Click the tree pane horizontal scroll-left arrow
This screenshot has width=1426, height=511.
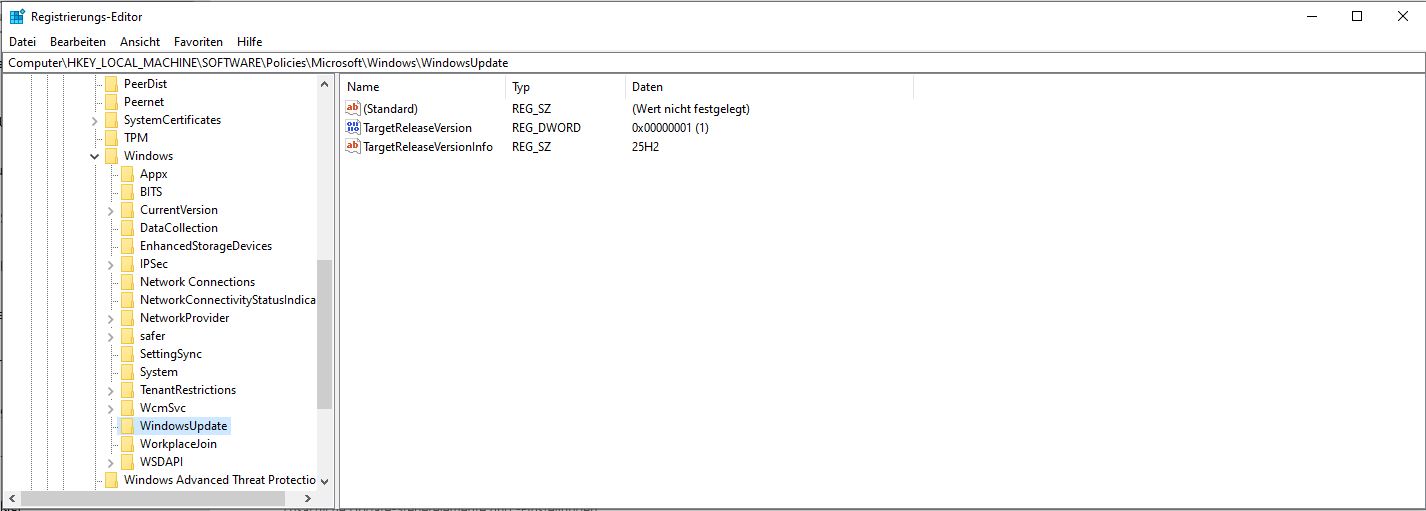tap(10, 498)
